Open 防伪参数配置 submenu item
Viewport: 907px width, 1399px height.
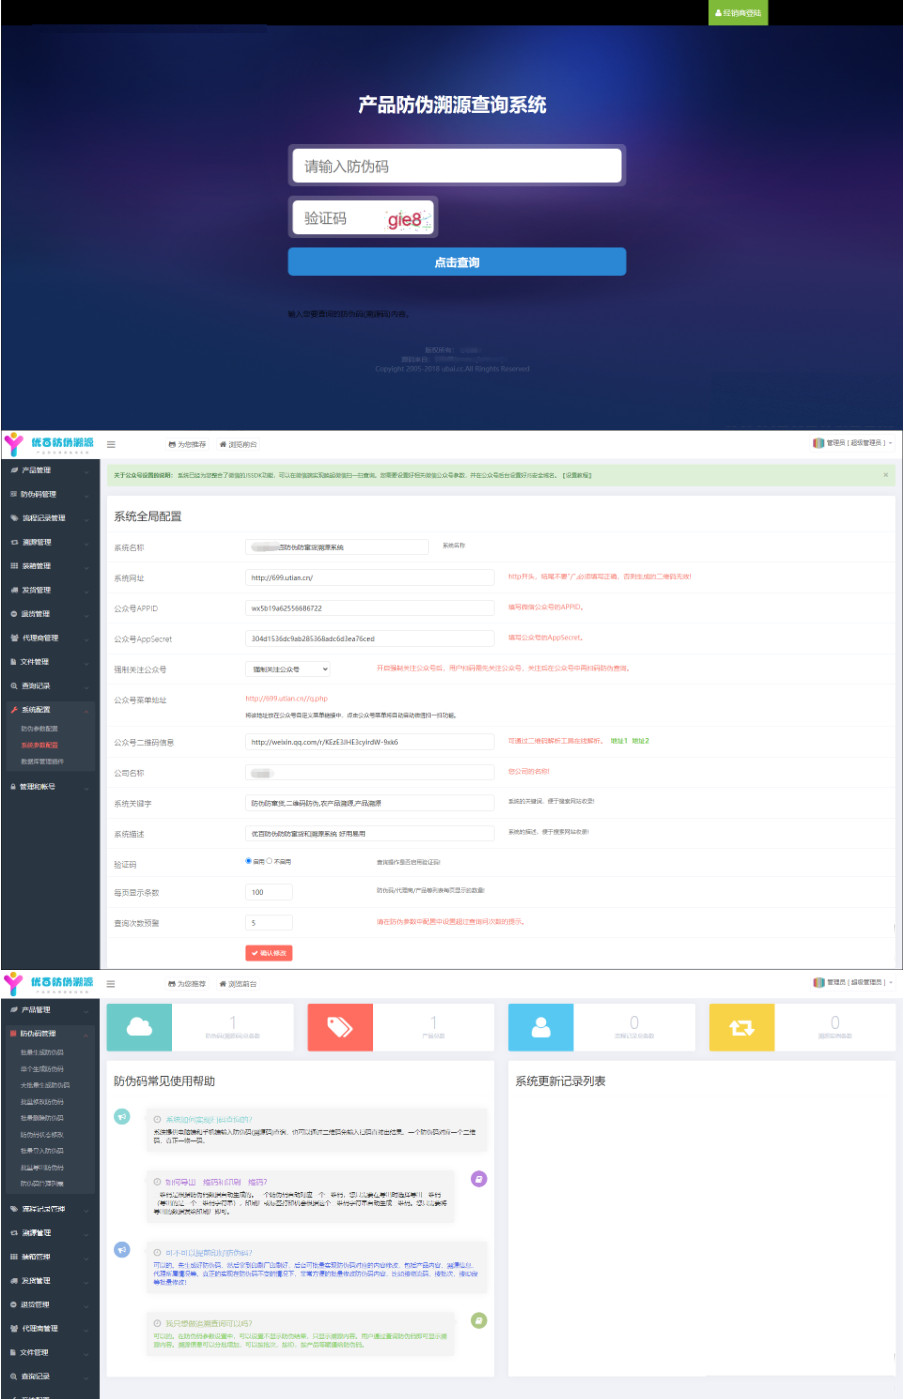click(40, 729)
